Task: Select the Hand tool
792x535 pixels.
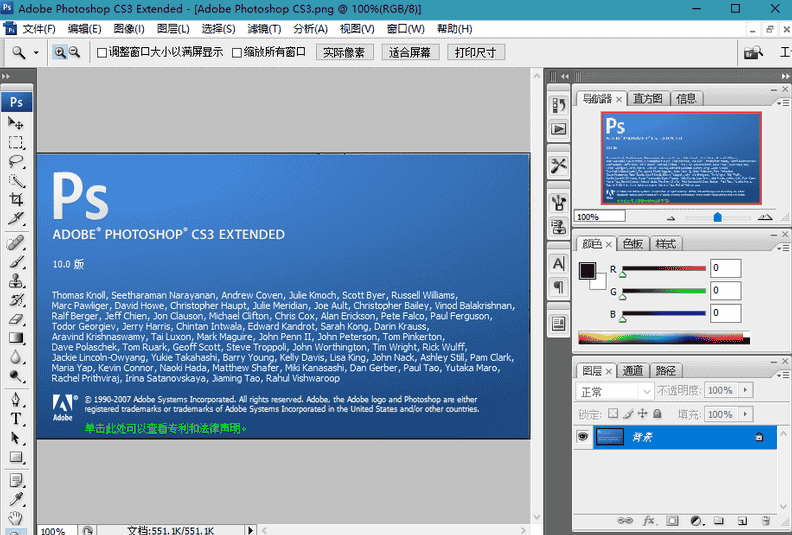Action: coord(16,517)
